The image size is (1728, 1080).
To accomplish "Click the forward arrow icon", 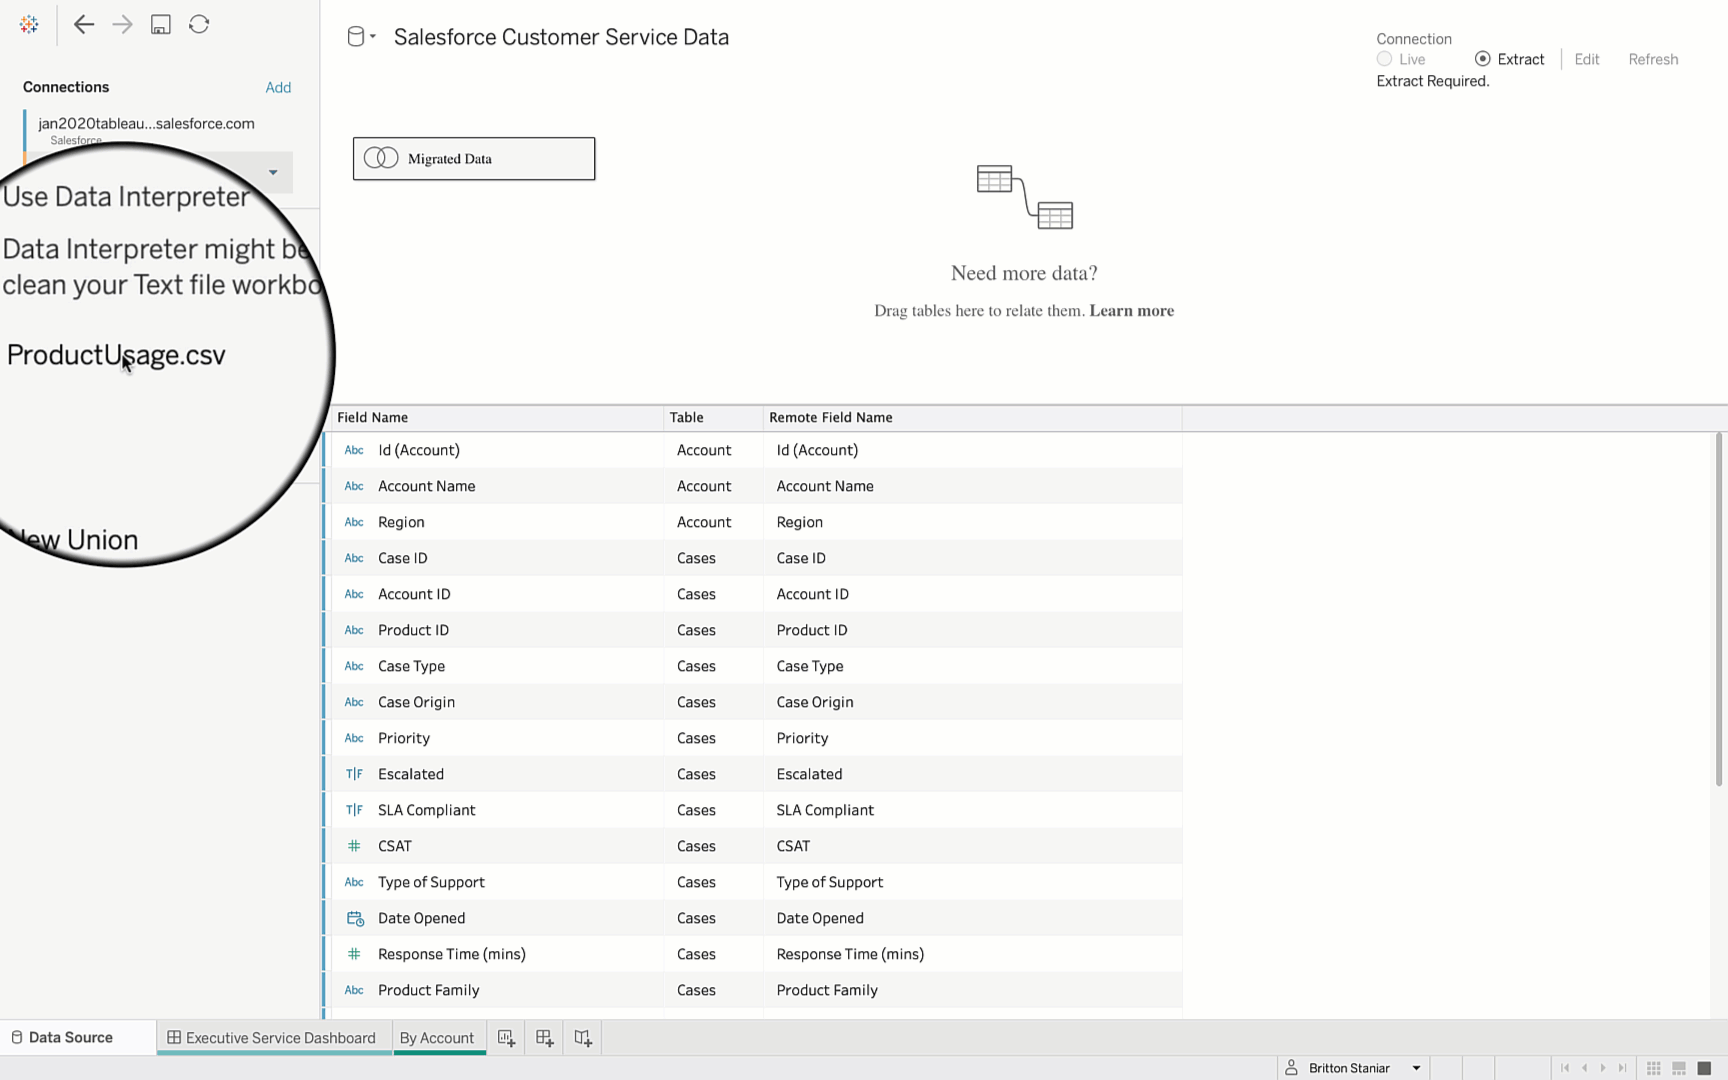I will [122, 25].
